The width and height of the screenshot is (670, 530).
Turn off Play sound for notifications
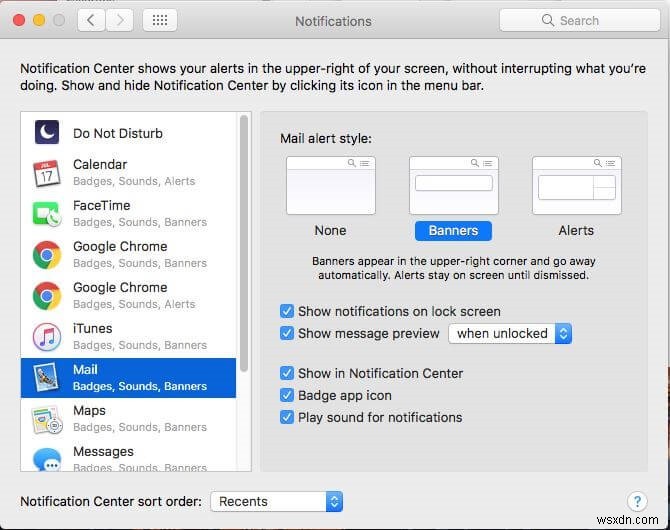[287, 417]
